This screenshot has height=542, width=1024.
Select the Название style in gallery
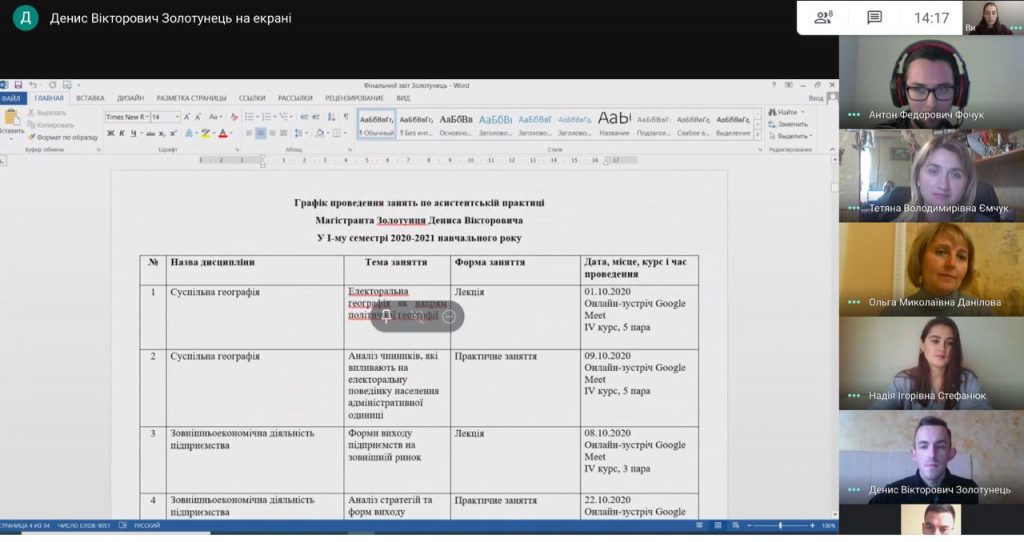(614, 125)
